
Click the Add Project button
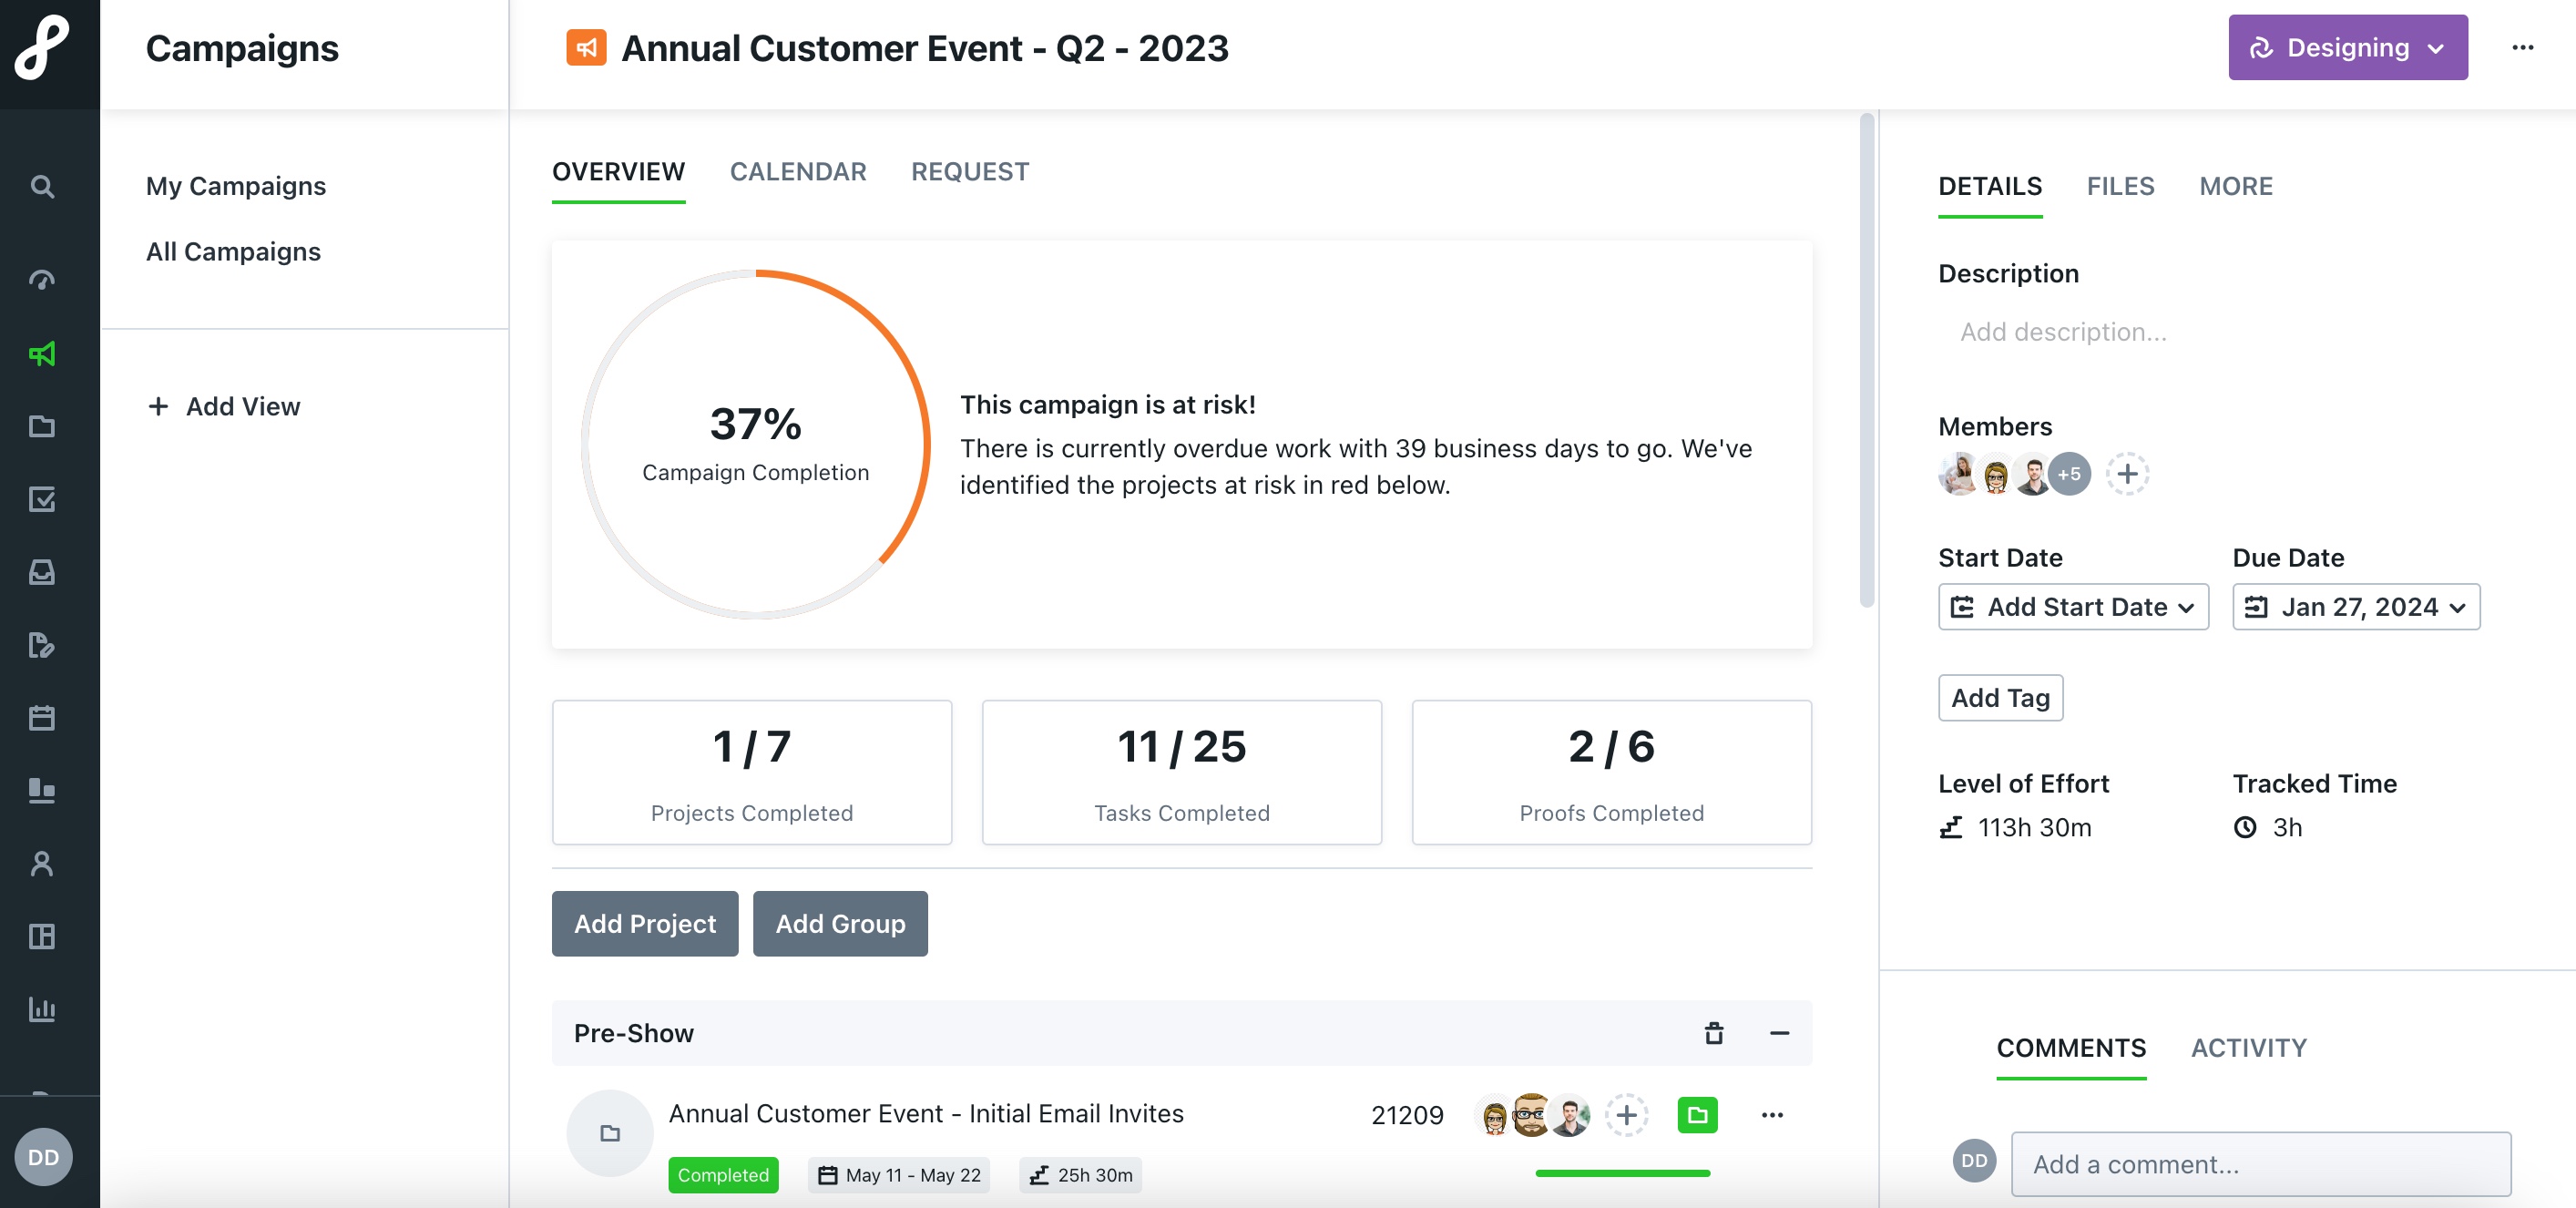[x=644, y=923]
